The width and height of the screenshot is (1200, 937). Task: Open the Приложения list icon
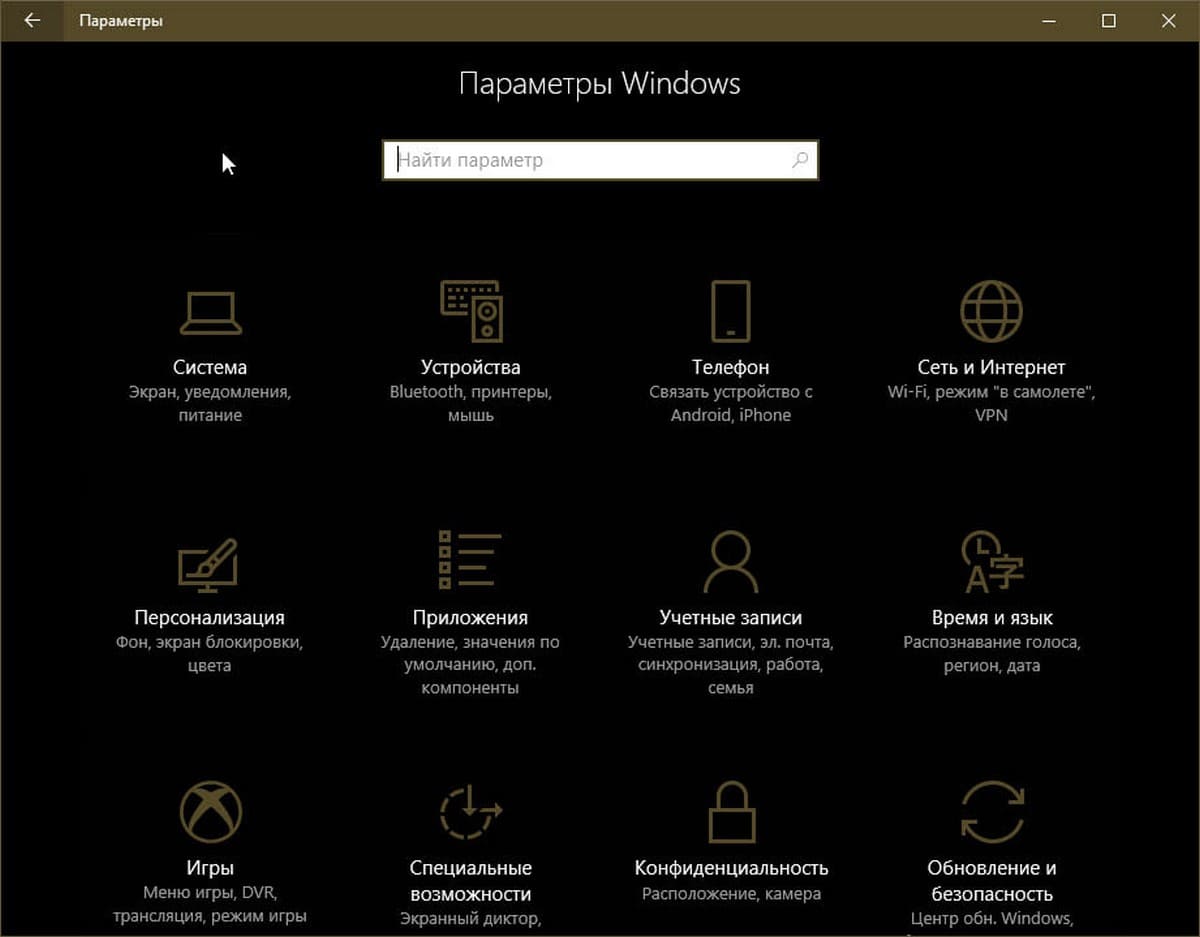tap(470, 559)
